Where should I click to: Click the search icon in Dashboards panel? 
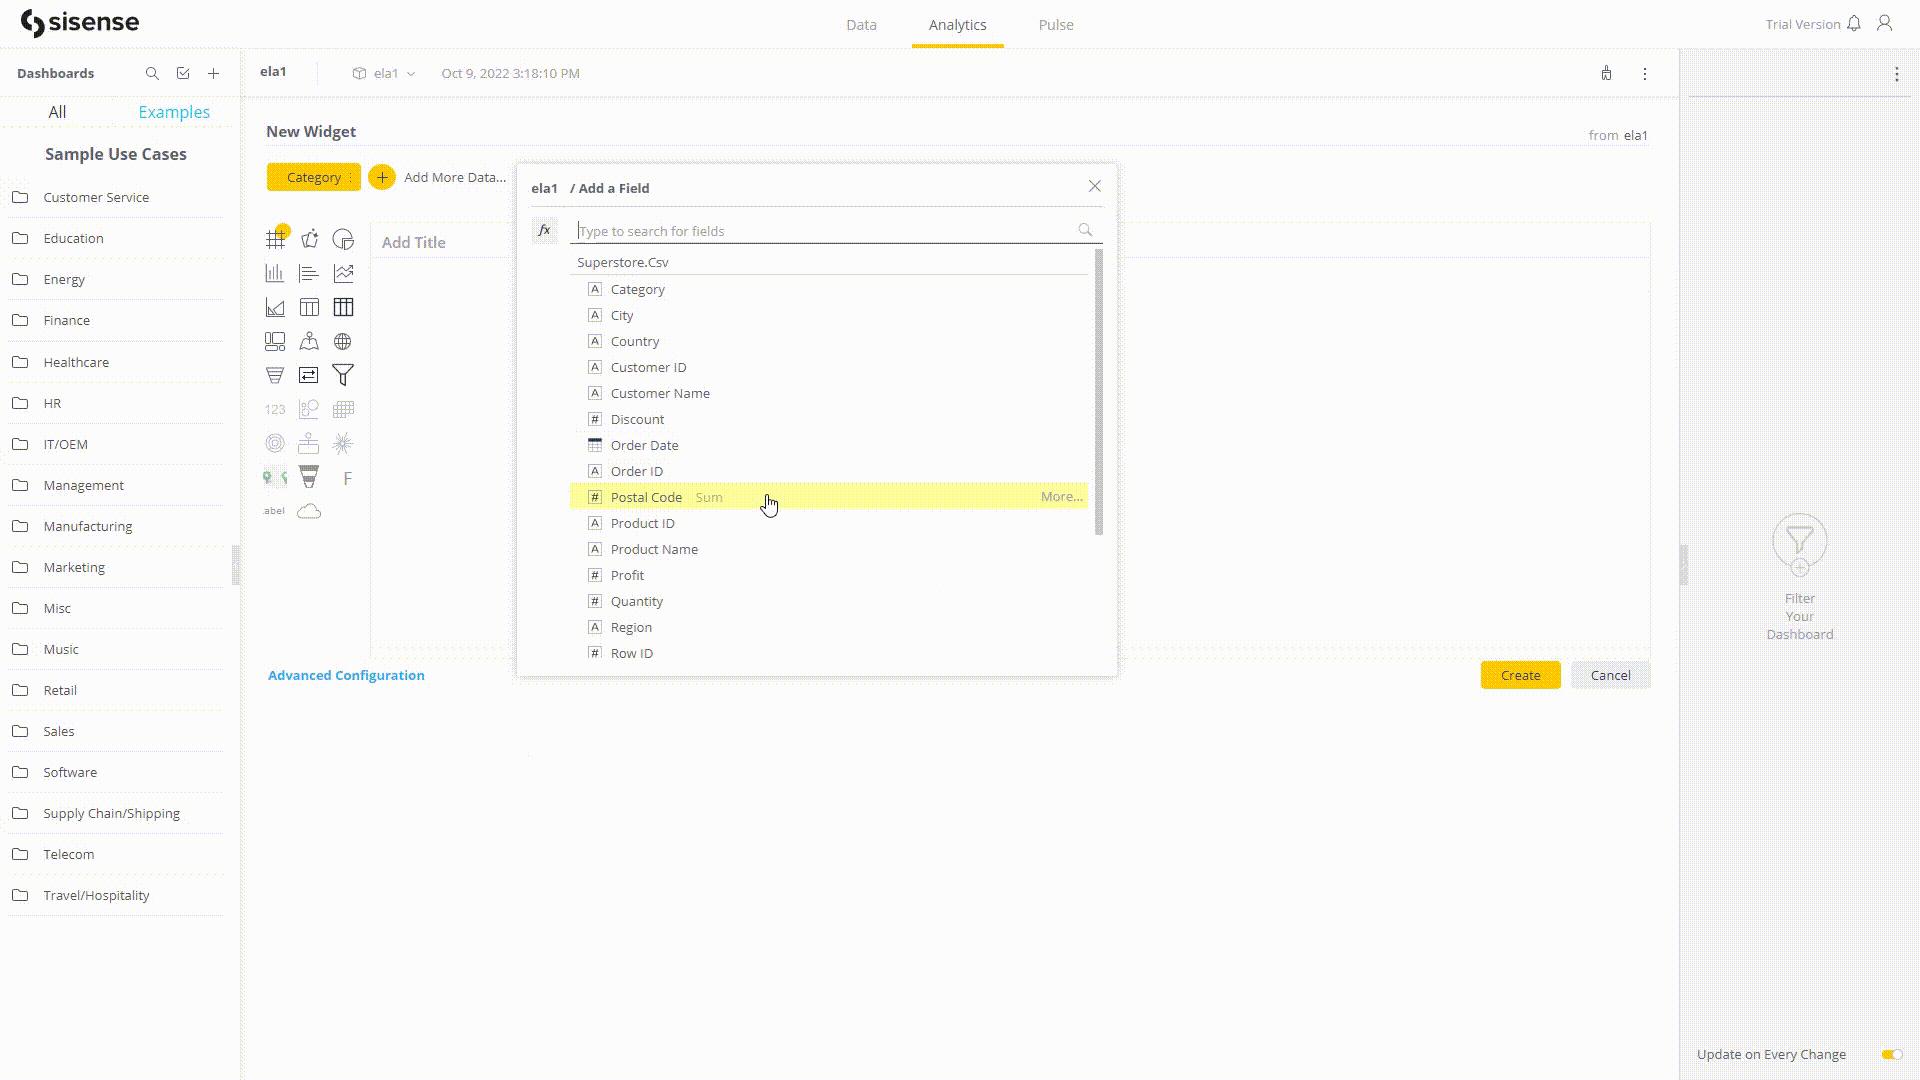[x=152, y=73]
